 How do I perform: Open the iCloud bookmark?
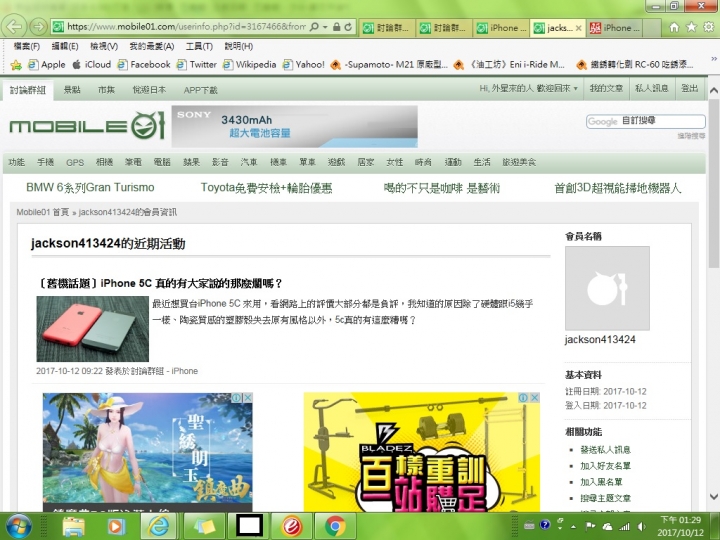(x=92, y=65)
